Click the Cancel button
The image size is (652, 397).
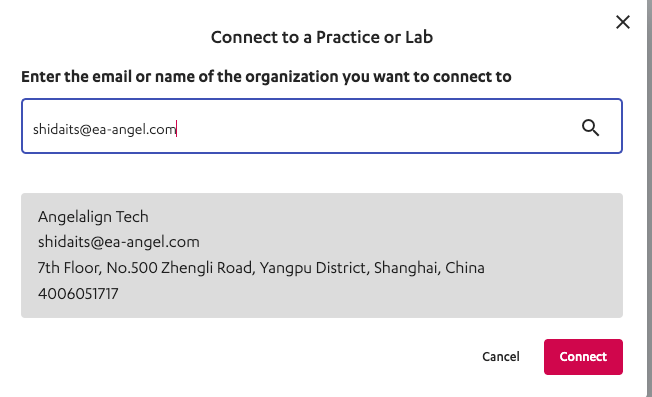(501, 357)
